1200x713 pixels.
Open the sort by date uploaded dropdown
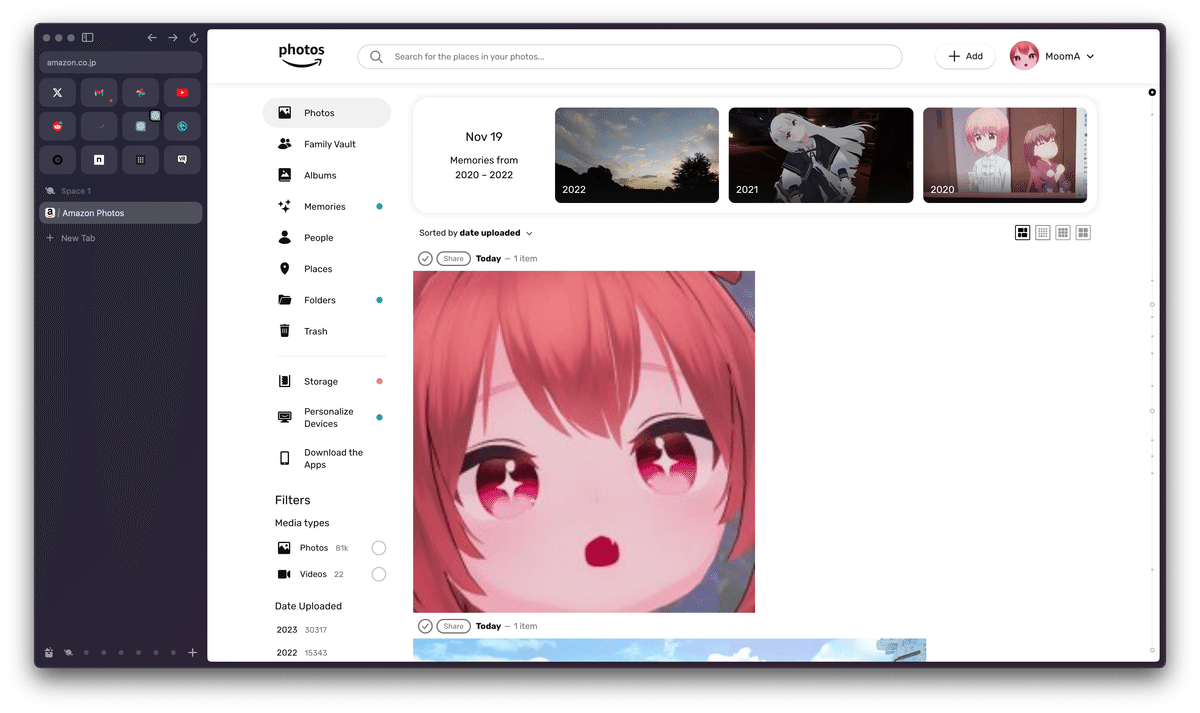pos(476,233)
